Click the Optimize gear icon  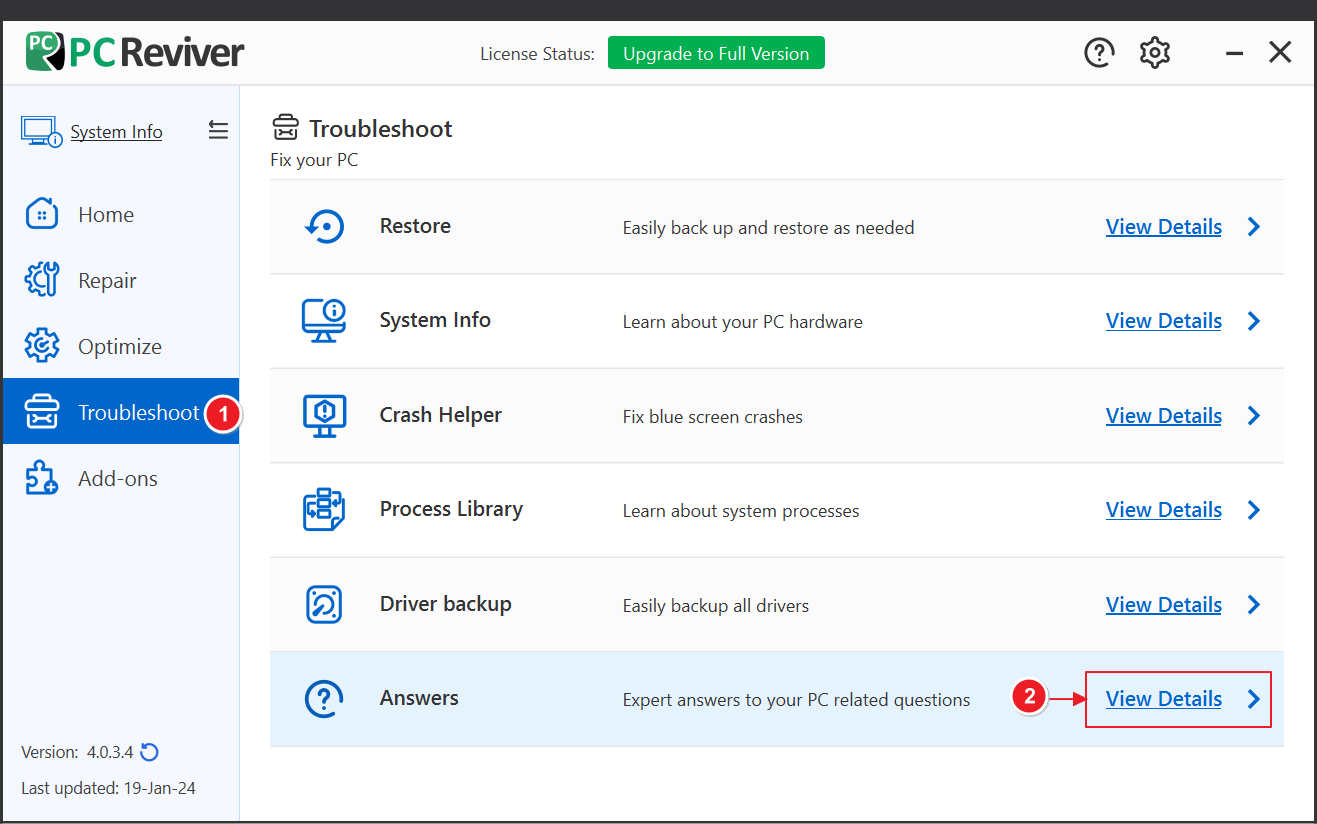coord(42,346)
